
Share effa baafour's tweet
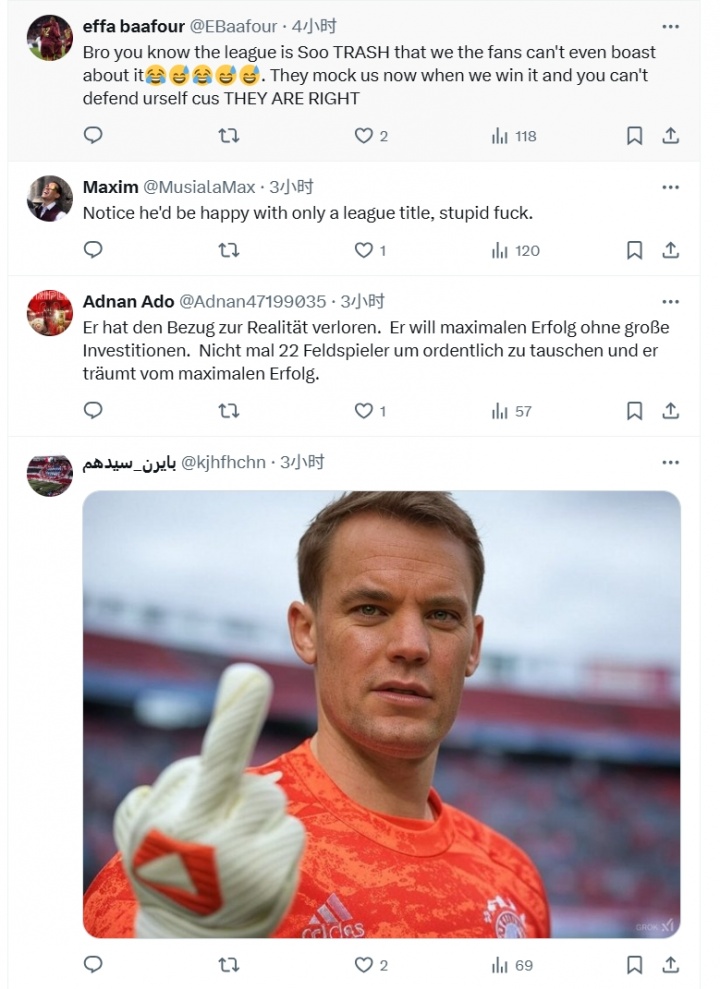click(671, 136)
